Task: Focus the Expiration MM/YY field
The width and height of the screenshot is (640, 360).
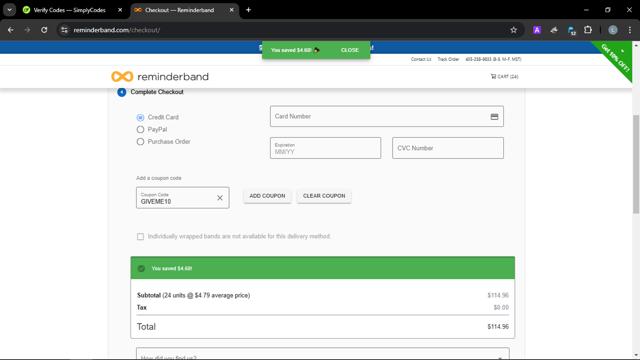Action: (325, 148)
